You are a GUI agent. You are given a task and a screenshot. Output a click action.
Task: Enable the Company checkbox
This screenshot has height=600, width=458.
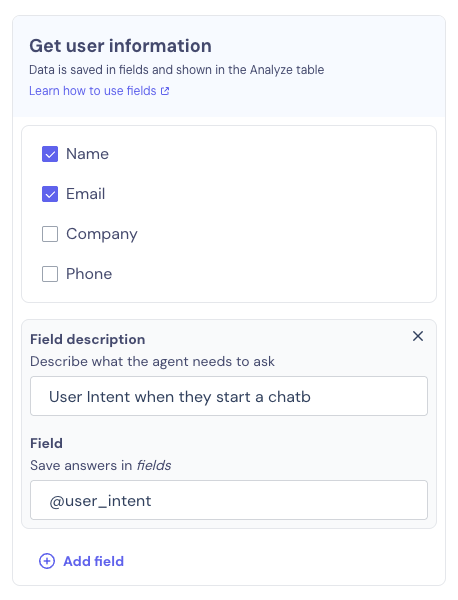click(x=50, y=234)
